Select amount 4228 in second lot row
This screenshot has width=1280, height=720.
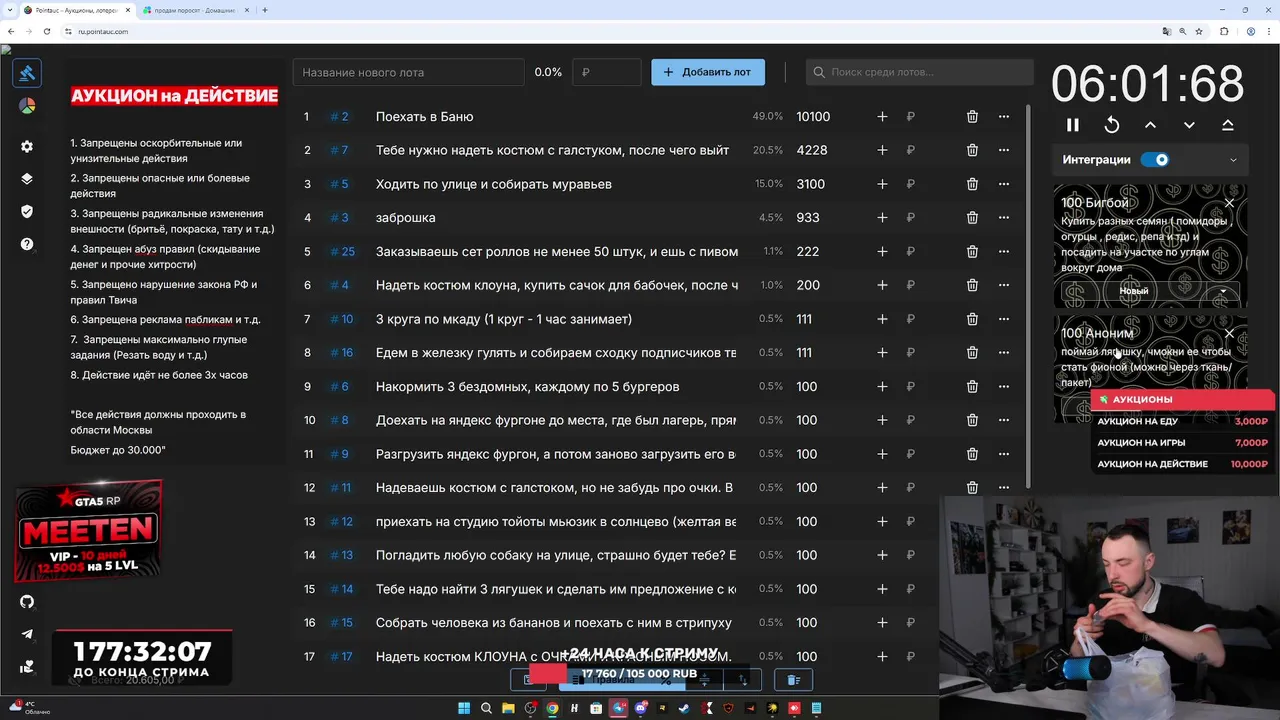[811, 150]
